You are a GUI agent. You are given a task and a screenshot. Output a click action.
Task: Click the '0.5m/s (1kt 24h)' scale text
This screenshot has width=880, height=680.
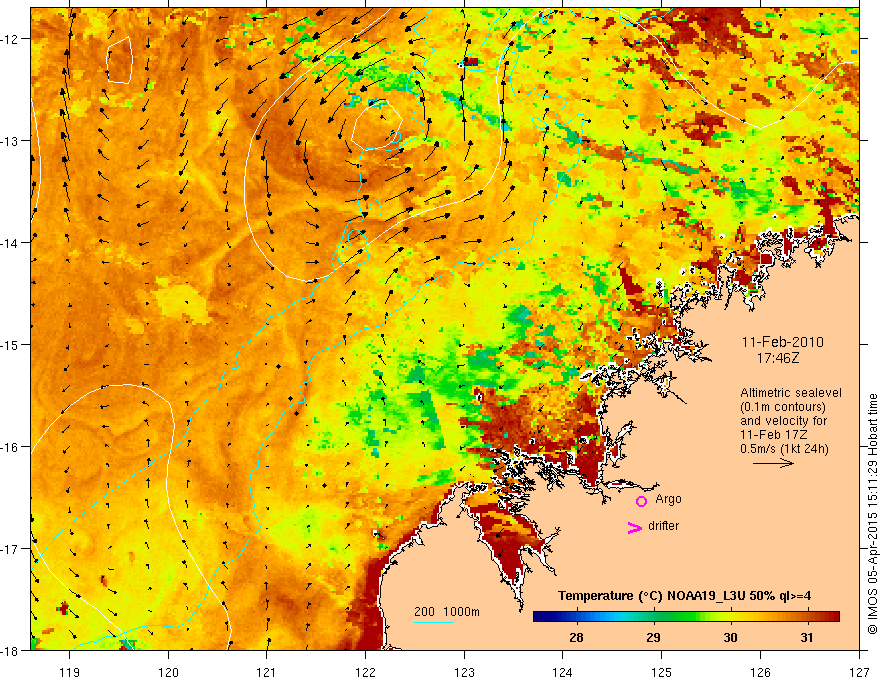784,449
